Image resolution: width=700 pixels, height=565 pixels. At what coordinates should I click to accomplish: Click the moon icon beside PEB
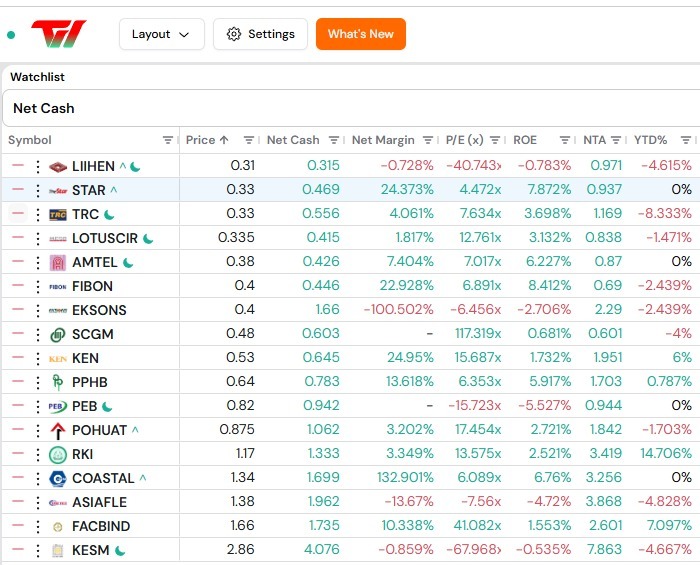tap(107, 407)
